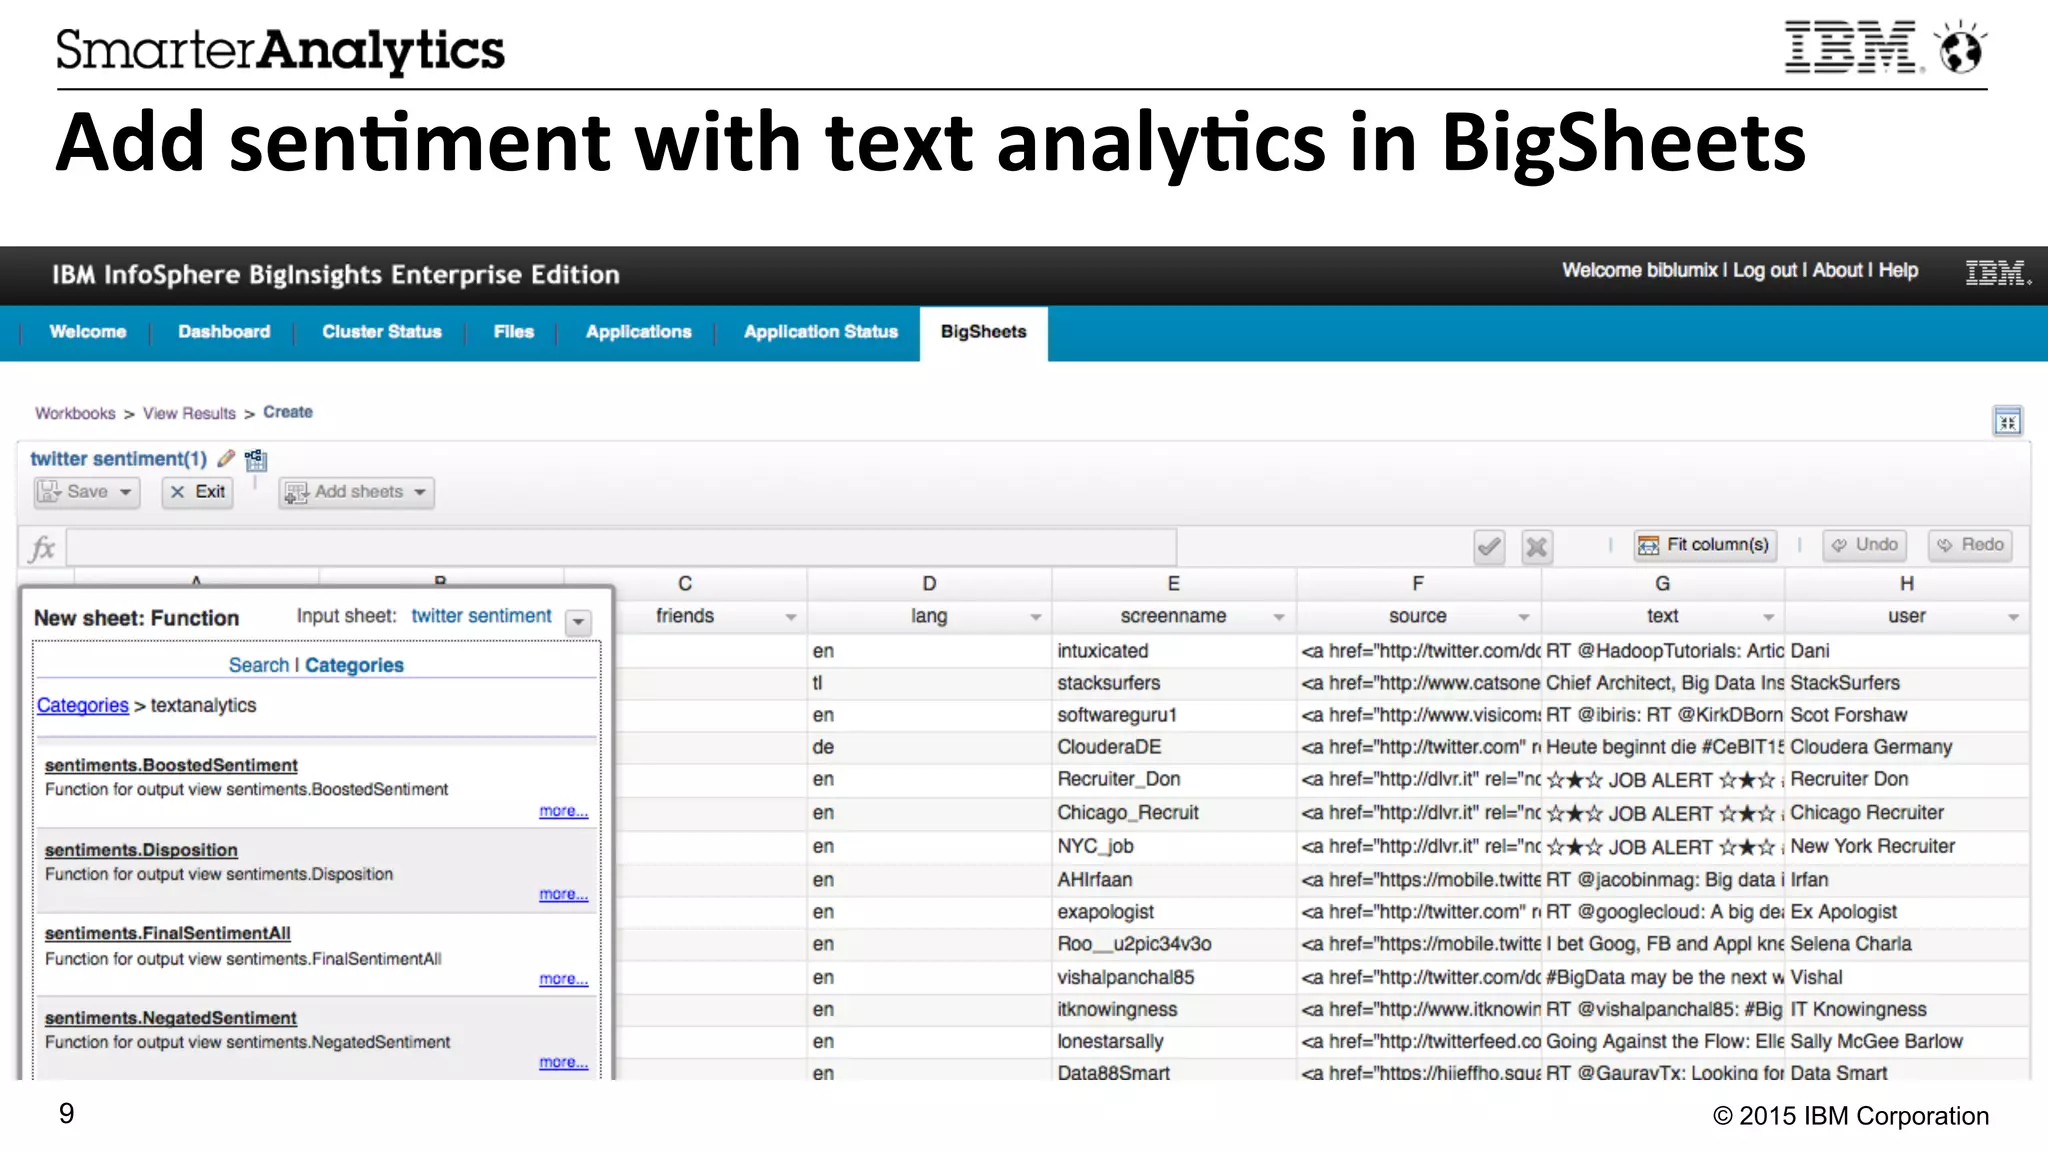
Task: Click the cell 'Scot Forshaw'
Action: (1906, 715)
